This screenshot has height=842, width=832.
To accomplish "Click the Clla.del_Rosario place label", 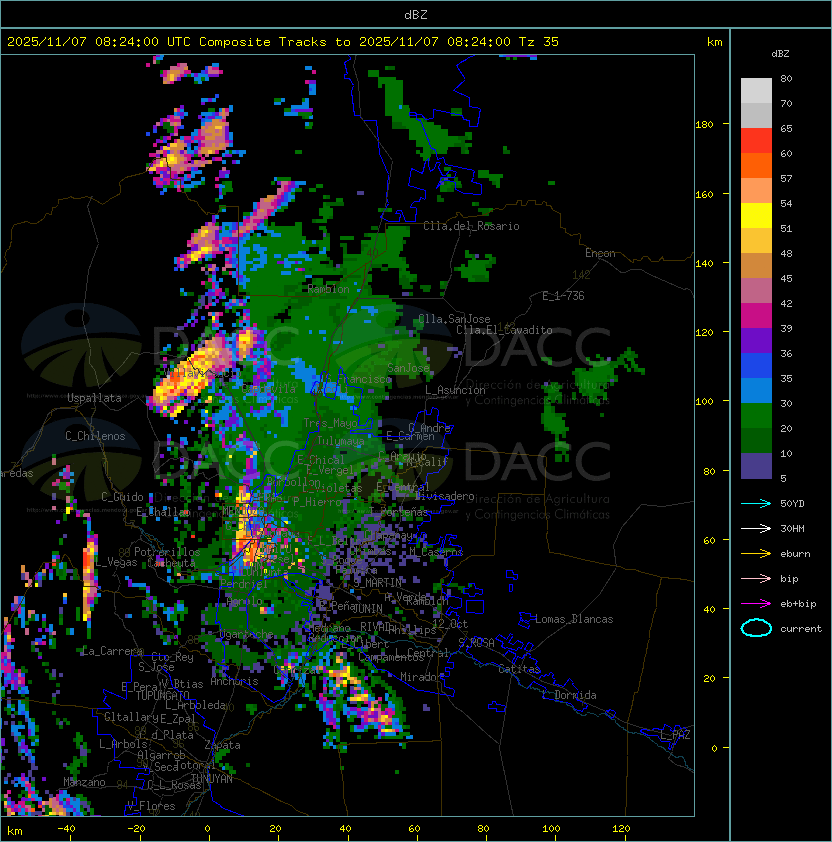I will click(x=472, y=226).
